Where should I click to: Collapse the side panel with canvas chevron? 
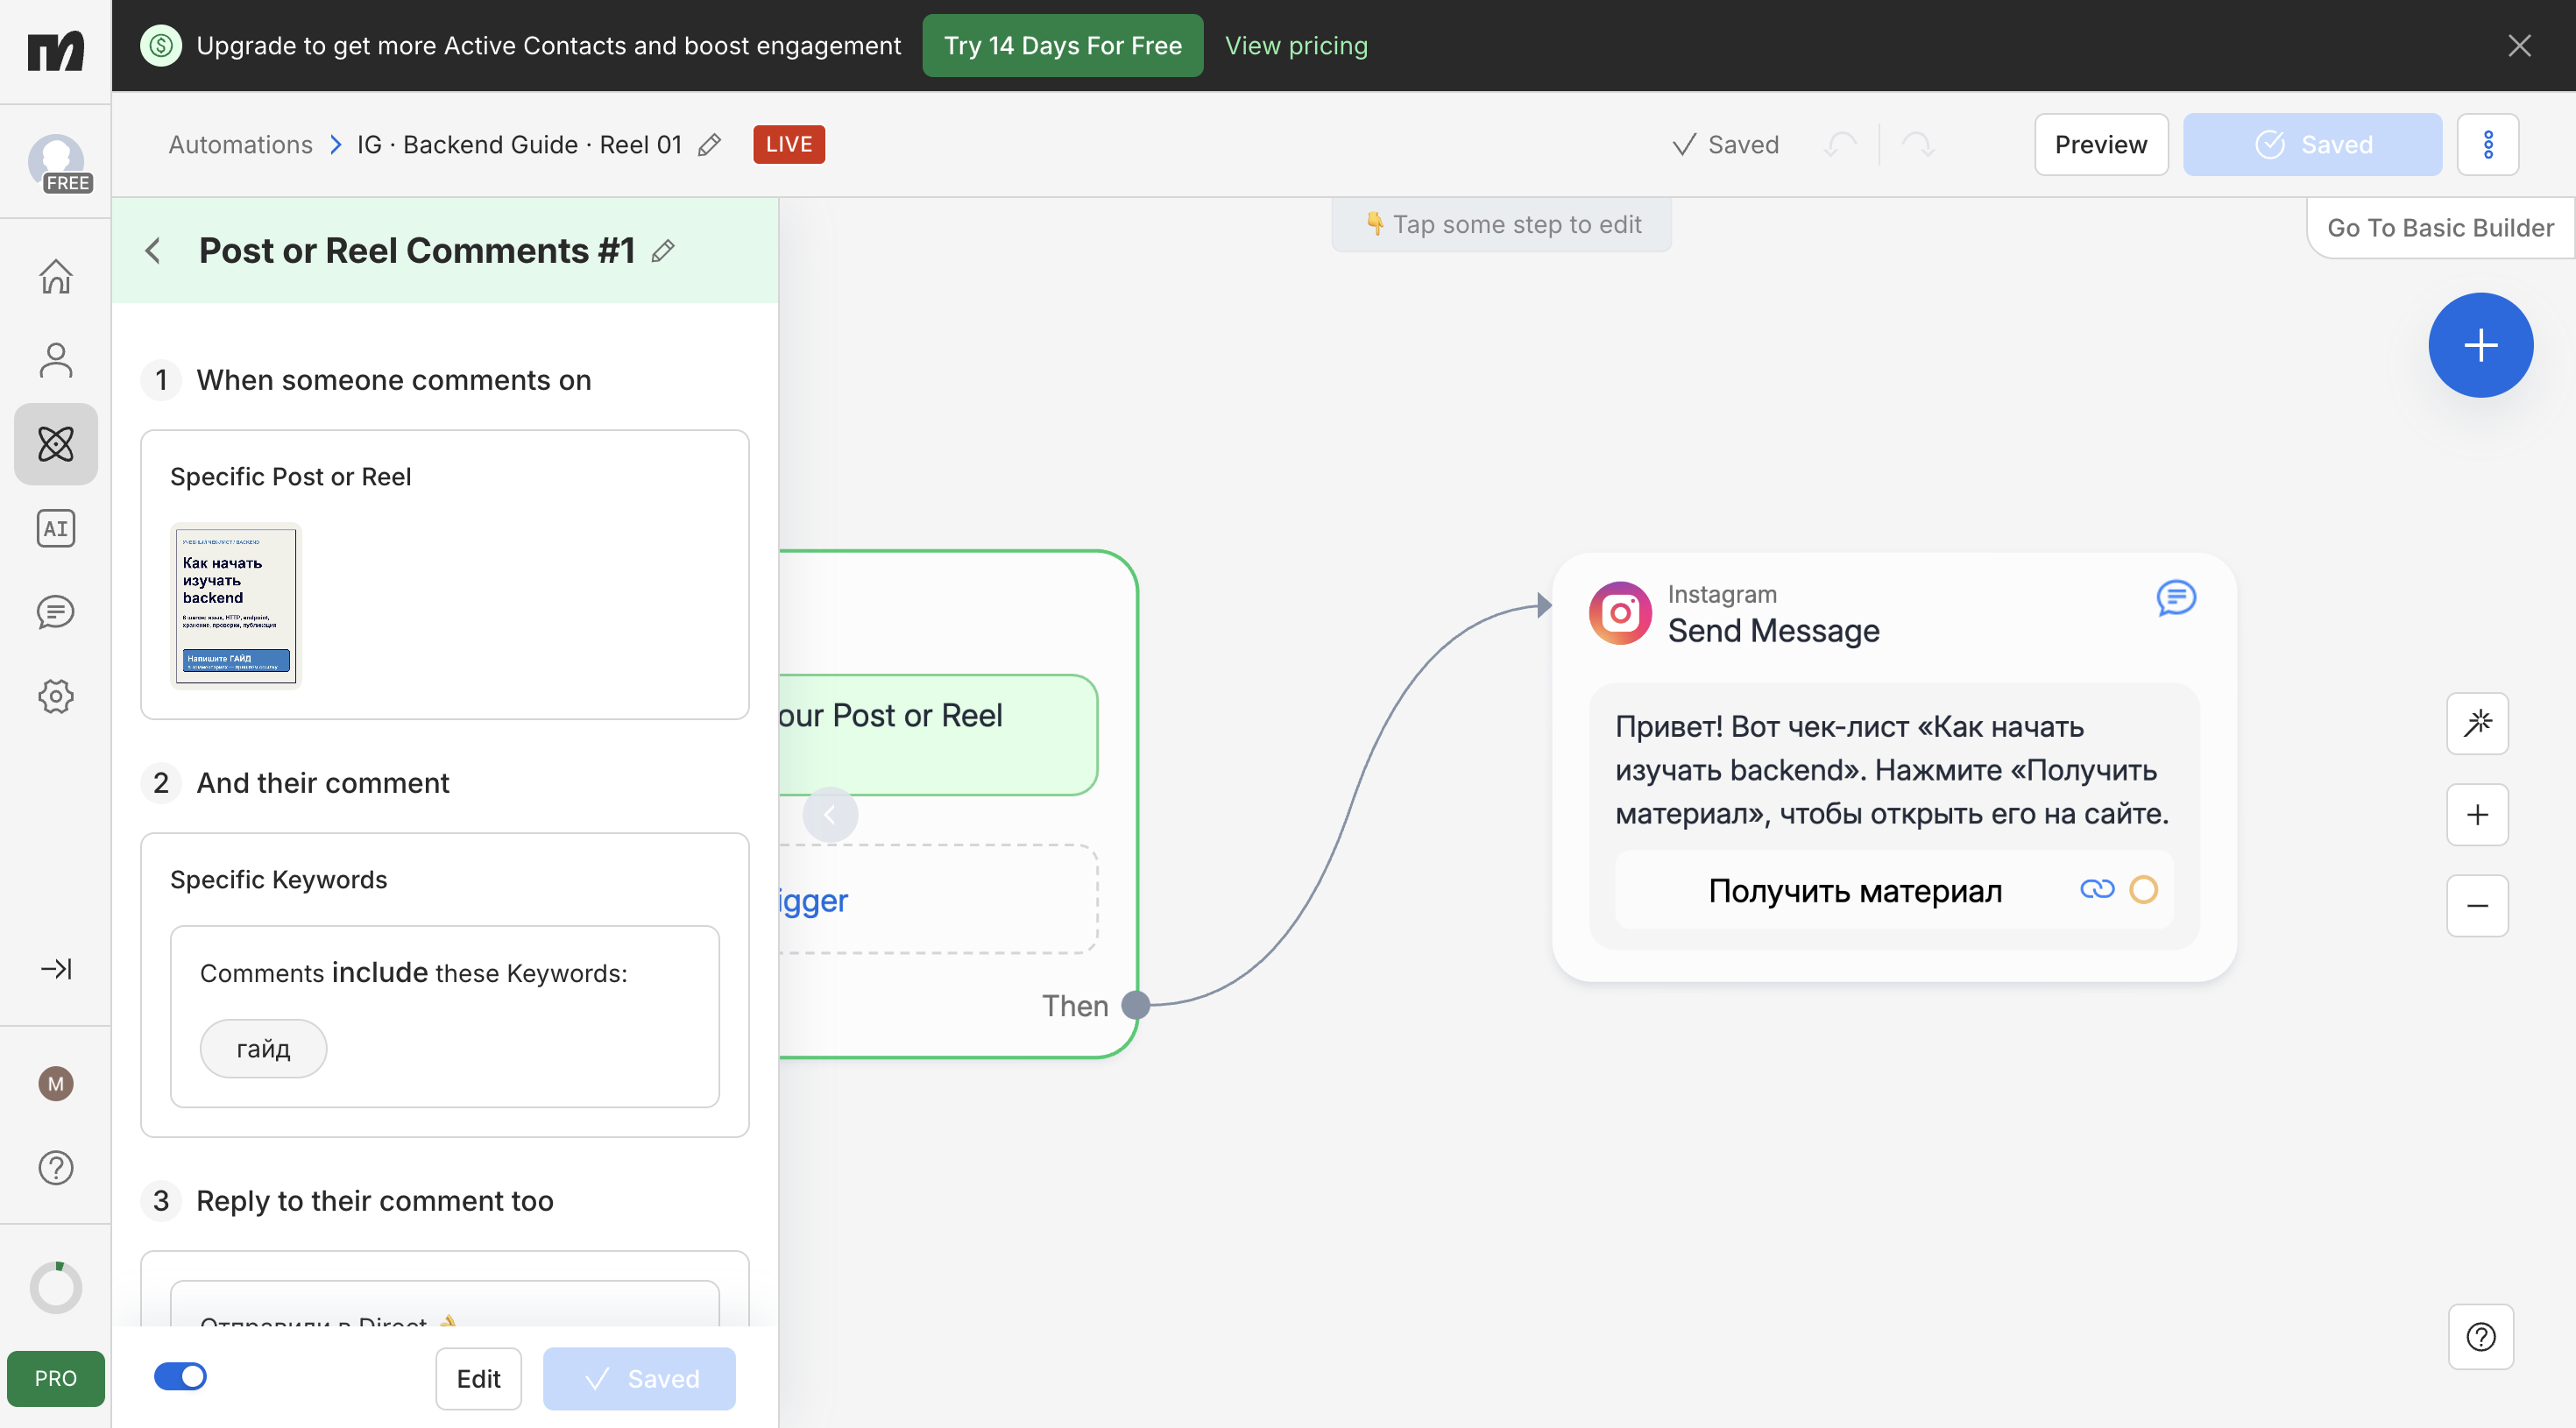coord(830,814)
